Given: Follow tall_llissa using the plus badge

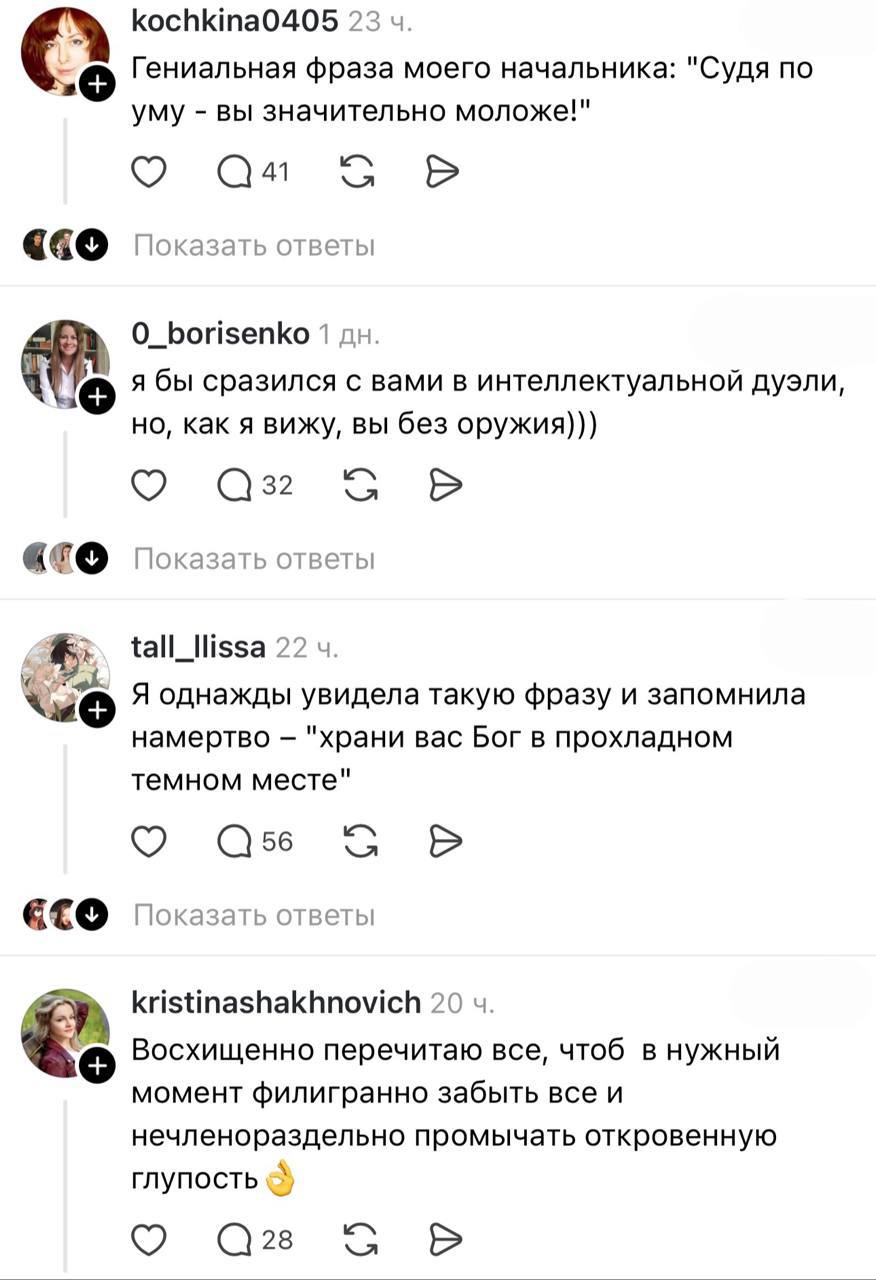Looking at the screenshot, I should tap(96, 711).
